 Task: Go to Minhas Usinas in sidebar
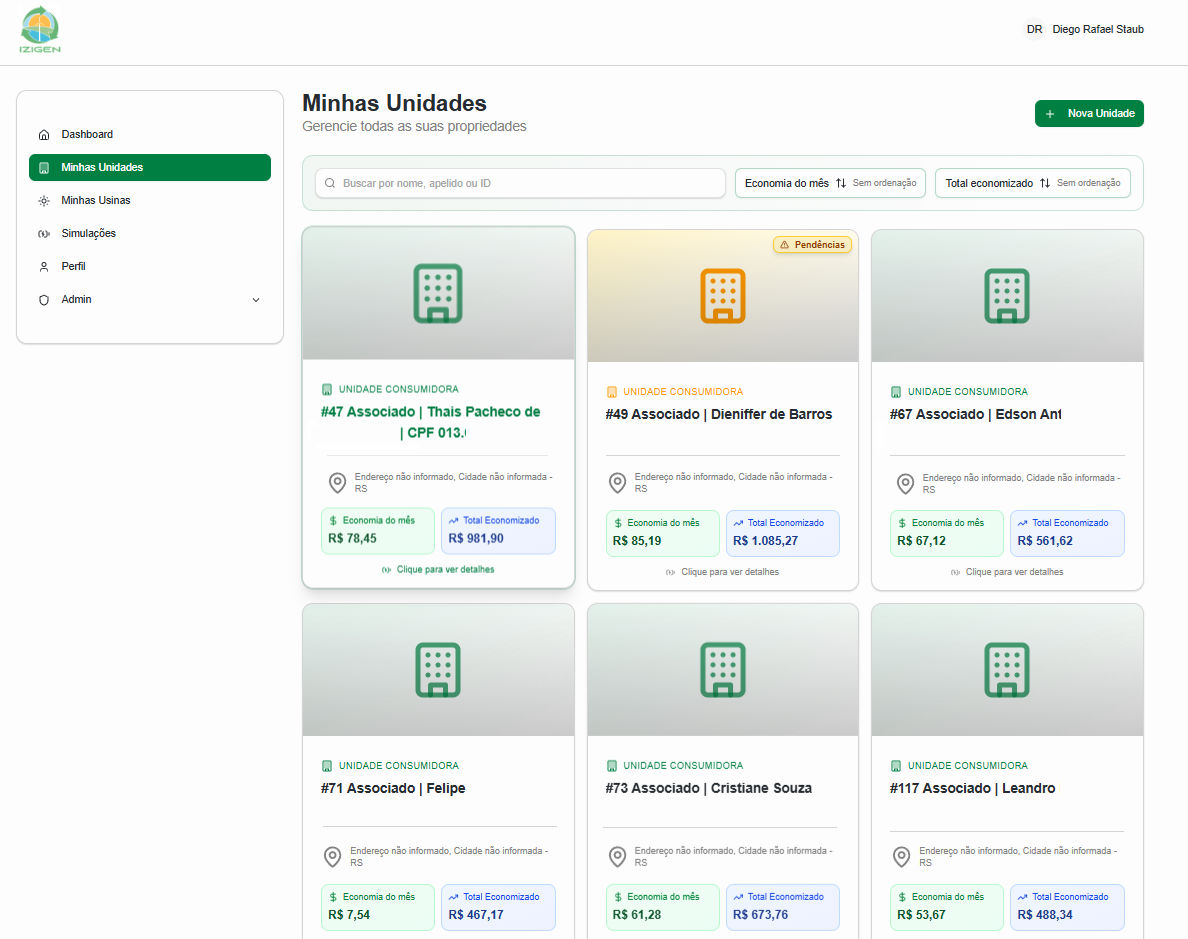click(x=95, y=200)
